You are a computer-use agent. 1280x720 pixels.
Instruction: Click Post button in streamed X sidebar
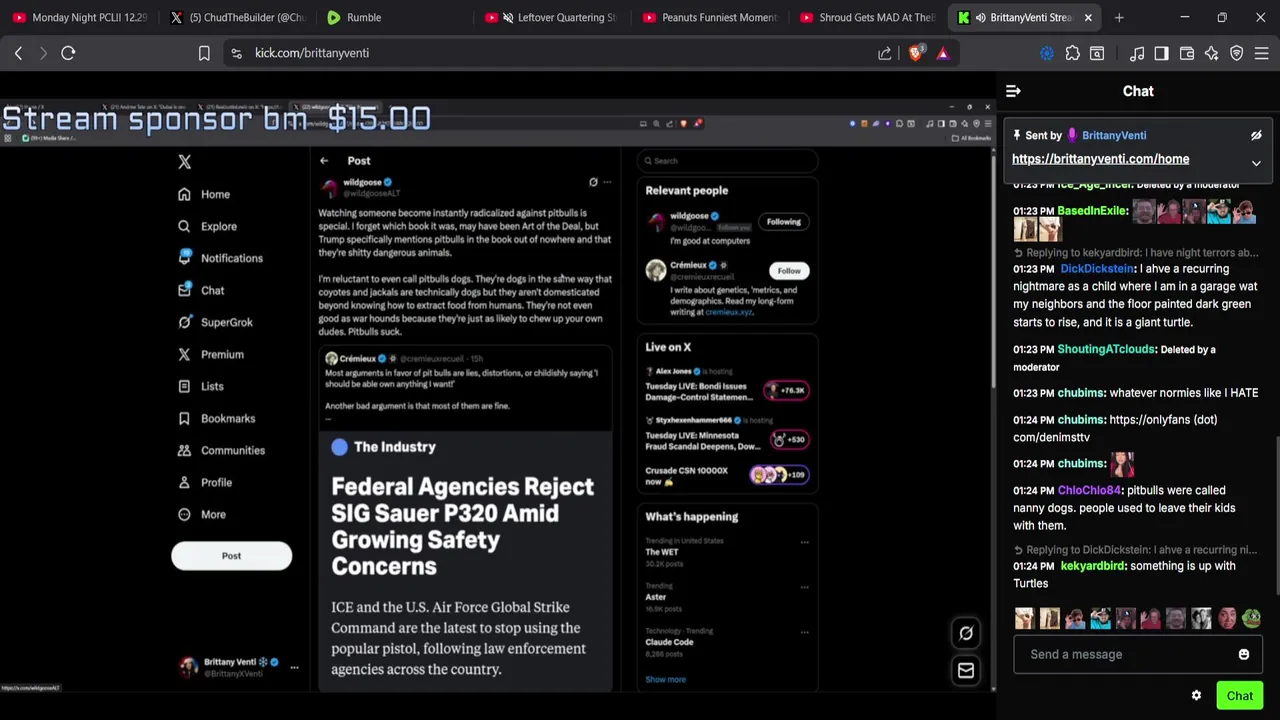click(x=231, y=556)
